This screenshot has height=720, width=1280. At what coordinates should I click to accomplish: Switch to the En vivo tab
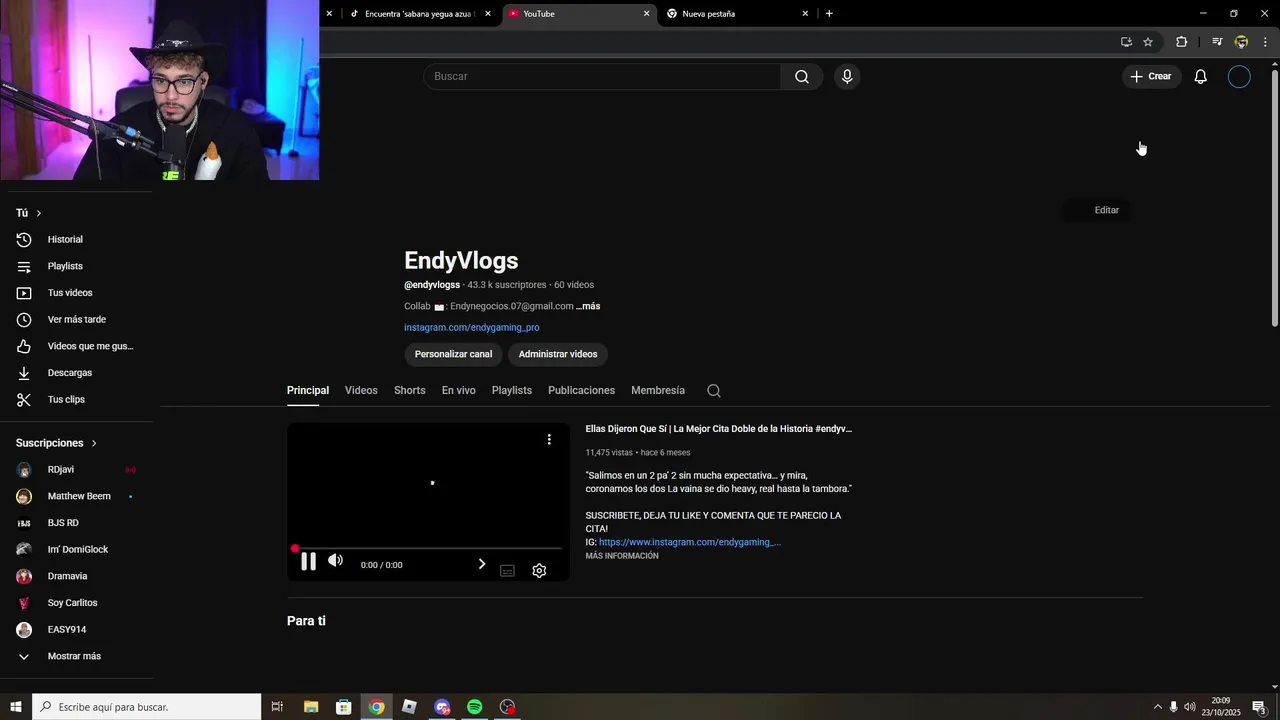coord(459,390)
